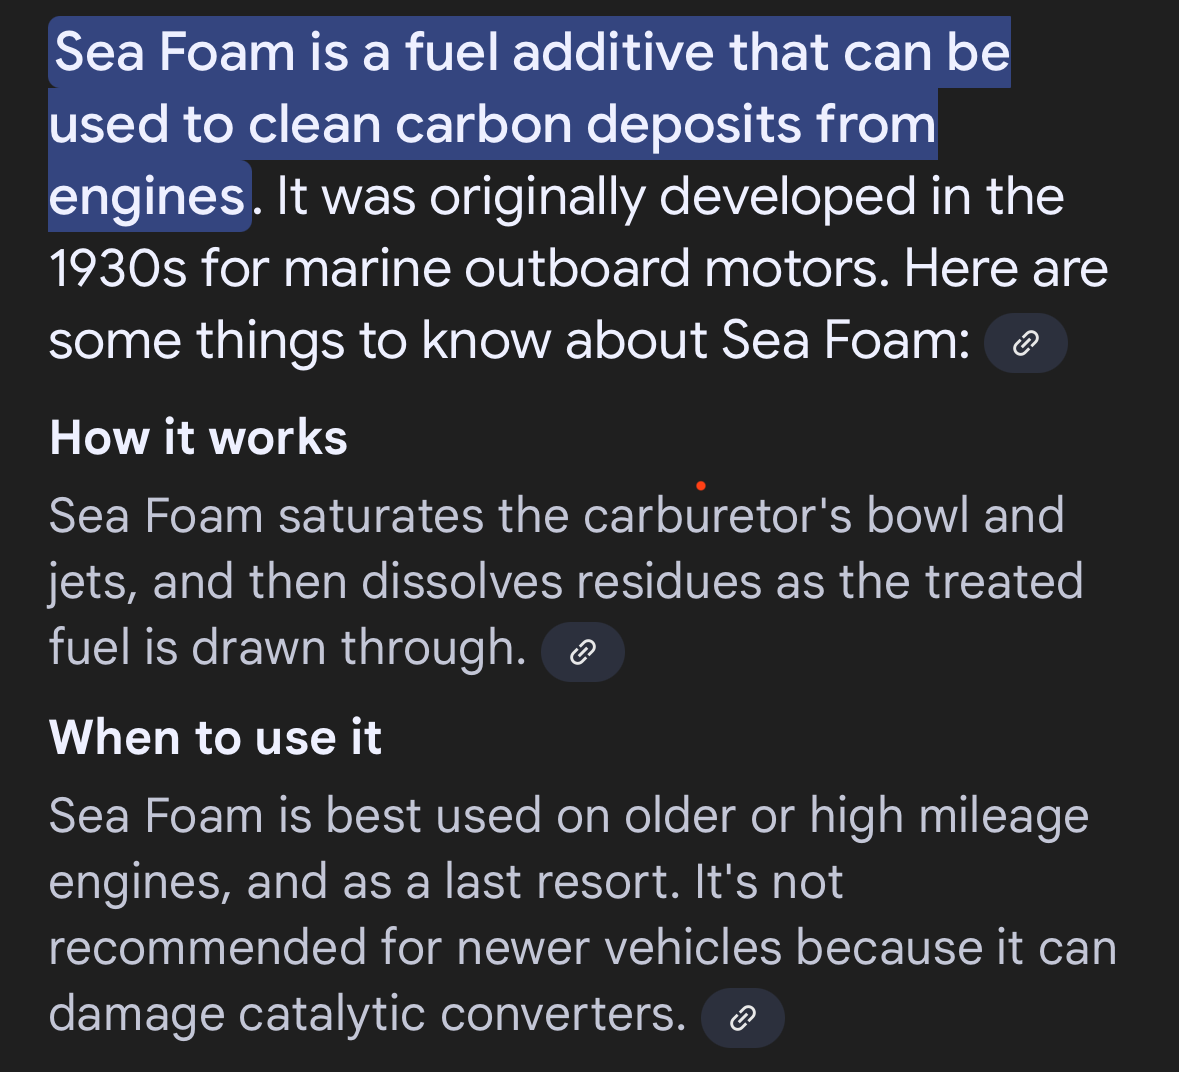This screenshot has width=1179, height=1072.
Task: Open the source link after 'drawn through'
Action: pyautogui.click(x=582, y=653)
